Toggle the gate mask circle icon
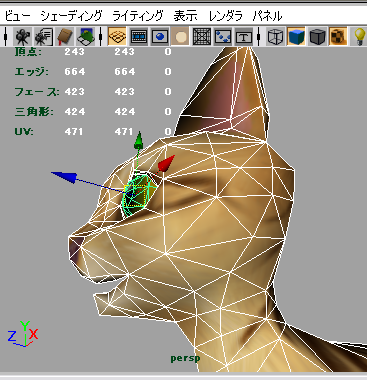This screenshot has height=380, width=367. click(180, 36)
